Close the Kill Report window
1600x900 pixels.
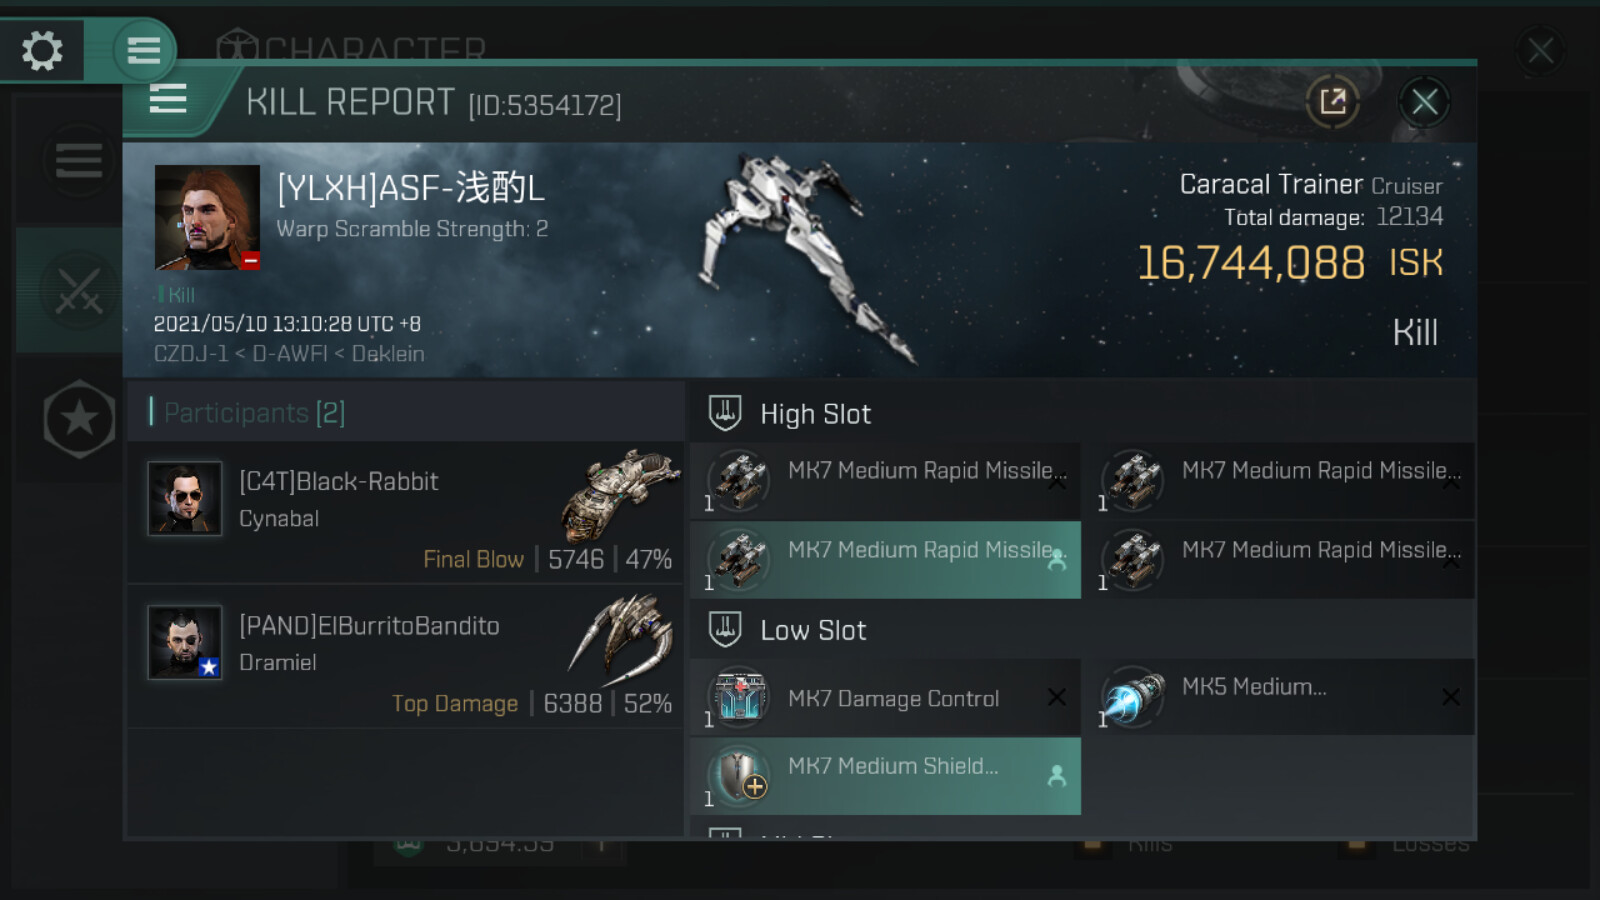click(x=1424, y=101)
